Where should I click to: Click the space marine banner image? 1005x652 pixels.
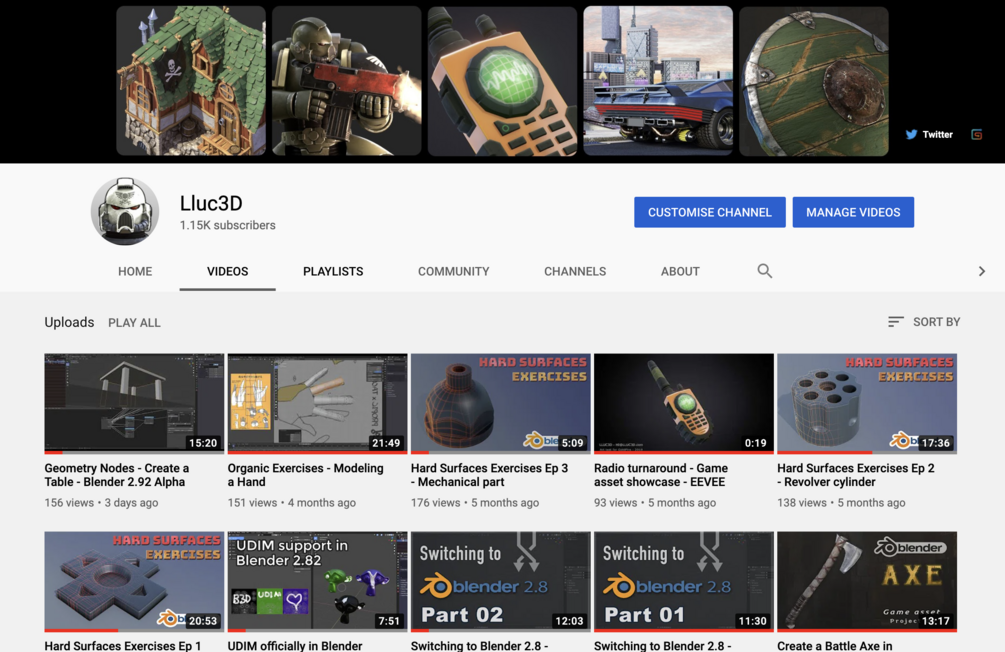(347, 81)
